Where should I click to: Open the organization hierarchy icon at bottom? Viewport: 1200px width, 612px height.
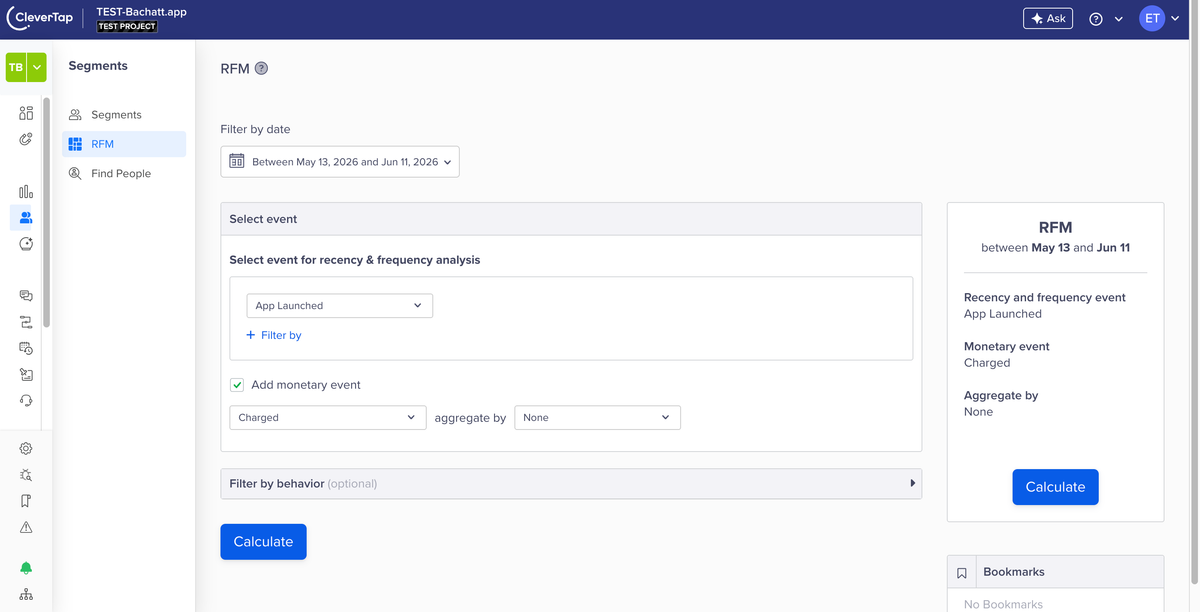26,594
